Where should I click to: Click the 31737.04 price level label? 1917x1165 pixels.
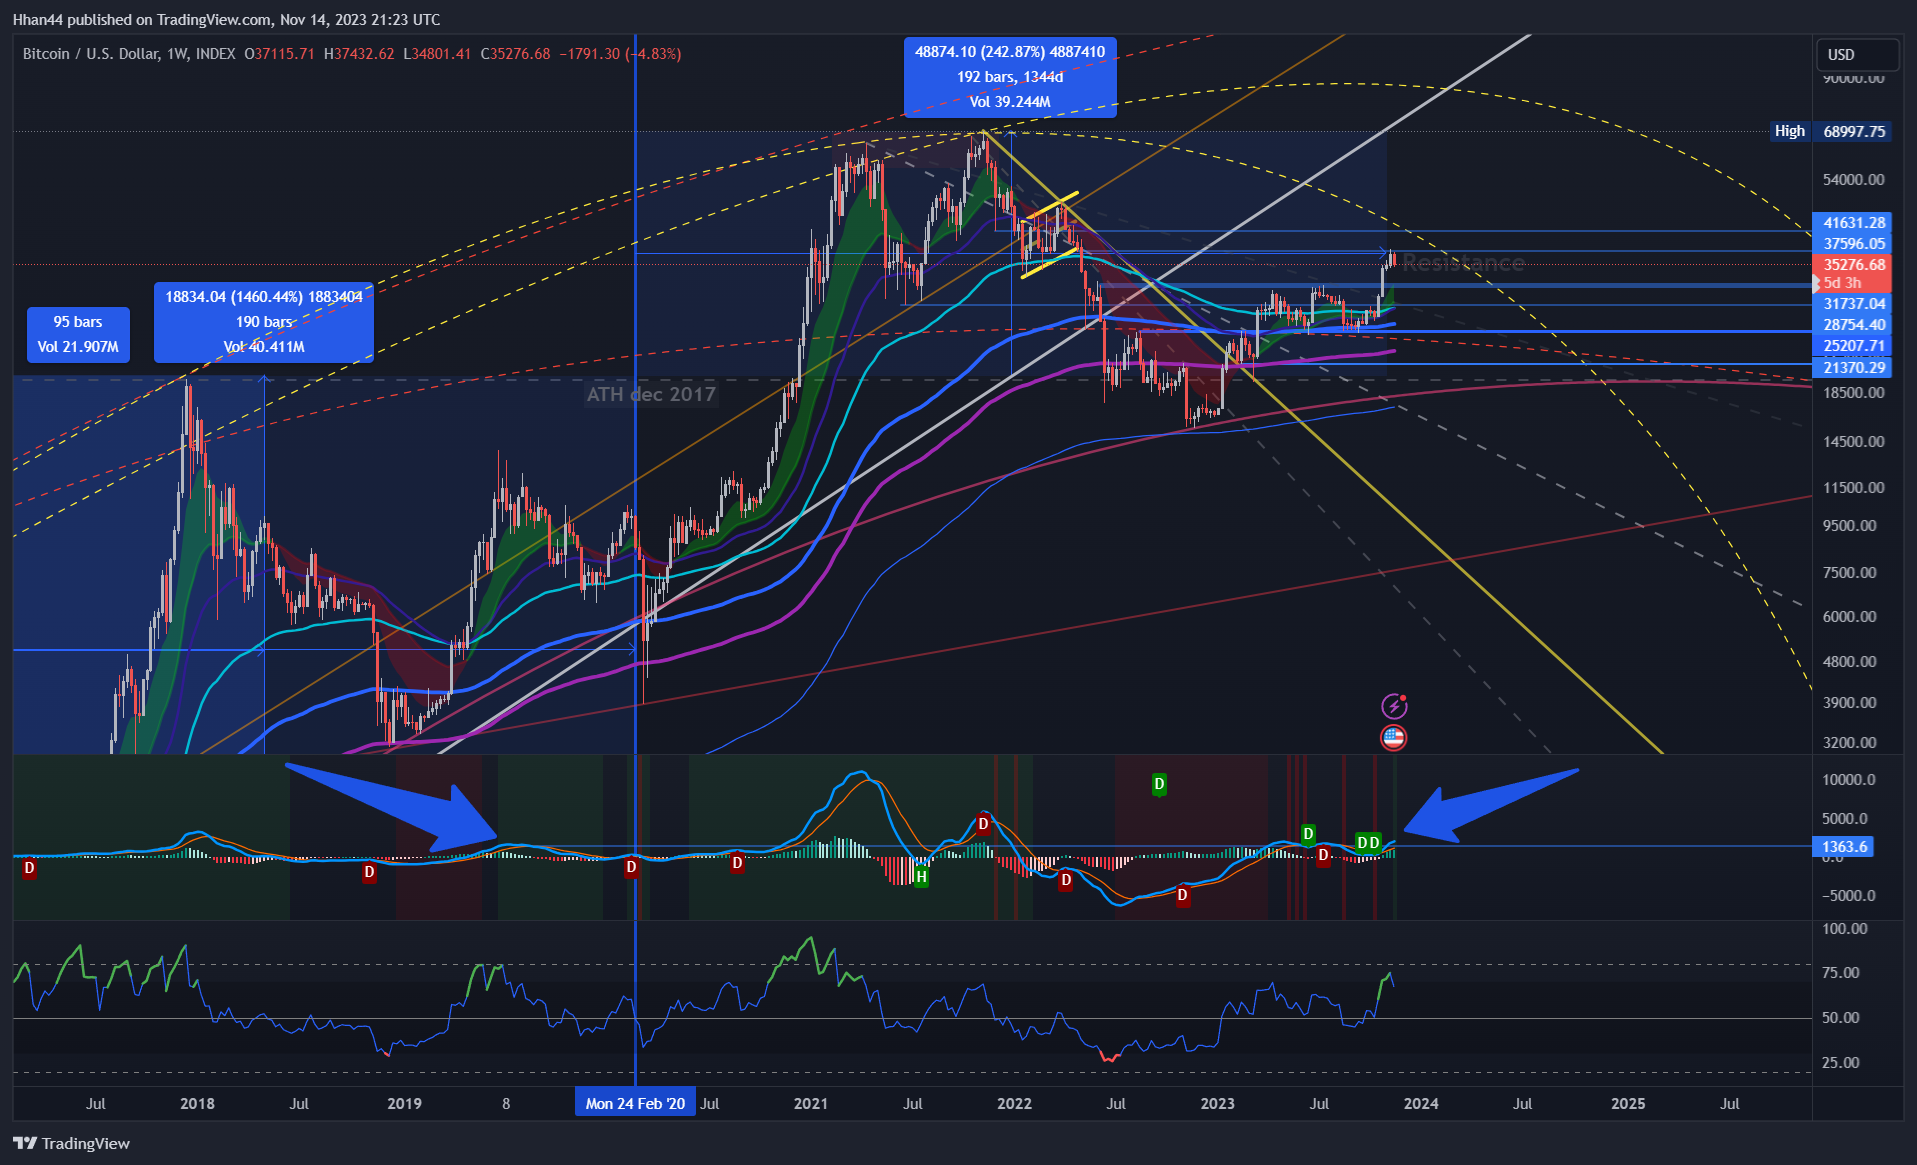tap(1852, 304)
